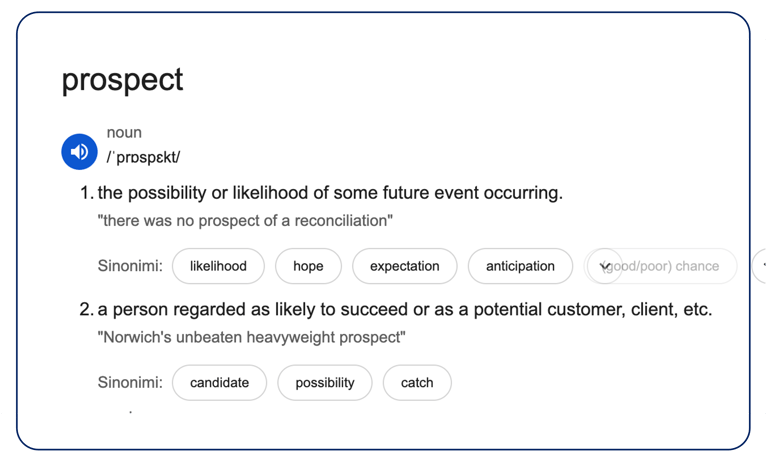
Task: Click the example 'there was no prospect of a reconciliation'
Action: [x=245, y=220]
